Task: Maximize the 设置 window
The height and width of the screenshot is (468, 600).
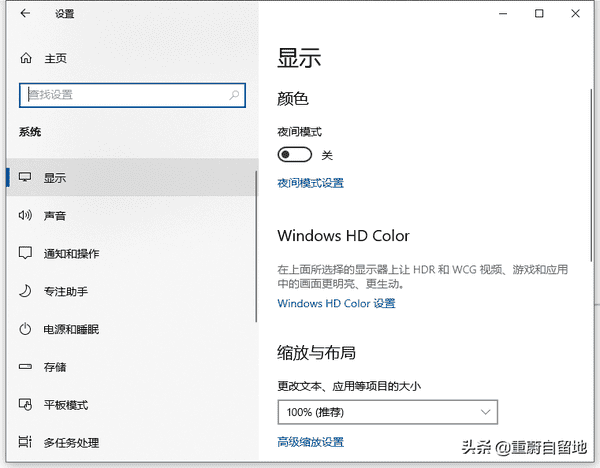Action: pos(539,13)
